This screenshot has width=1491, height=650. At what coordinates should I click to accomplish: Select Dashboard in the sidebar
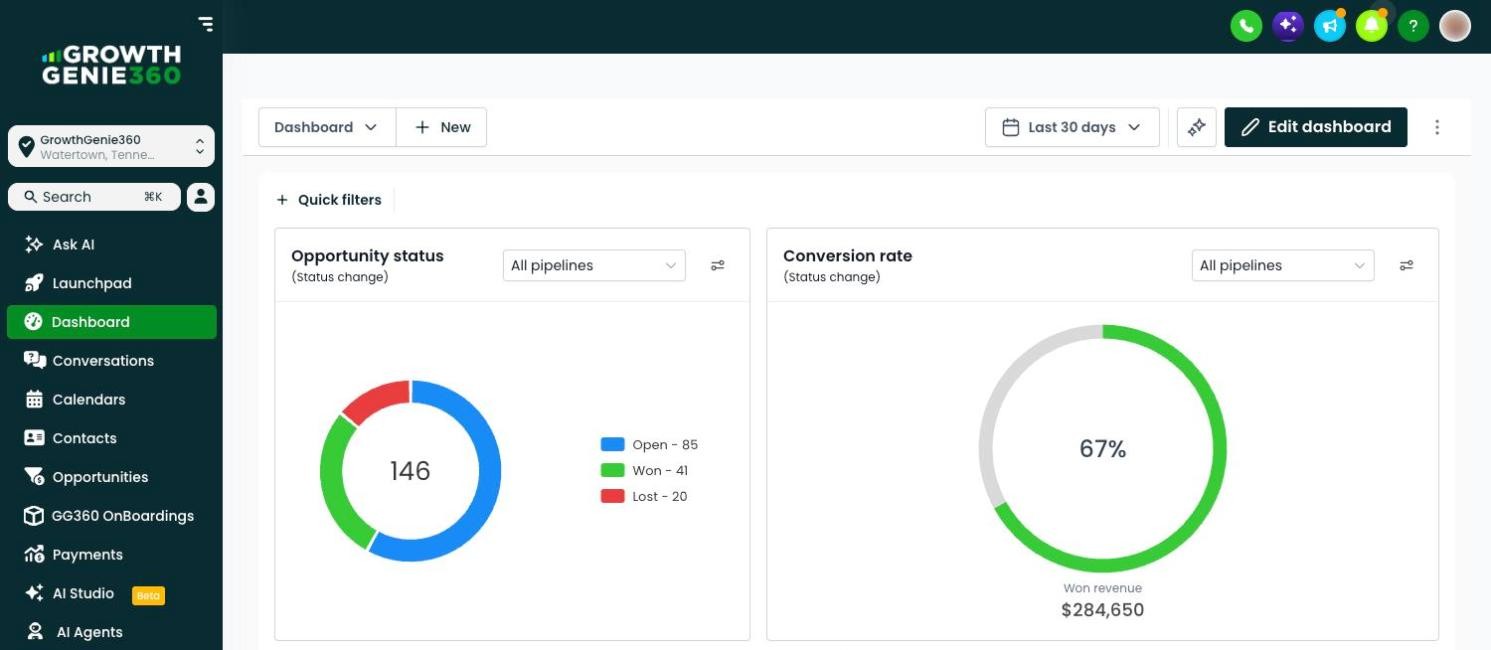click(111, 322)
